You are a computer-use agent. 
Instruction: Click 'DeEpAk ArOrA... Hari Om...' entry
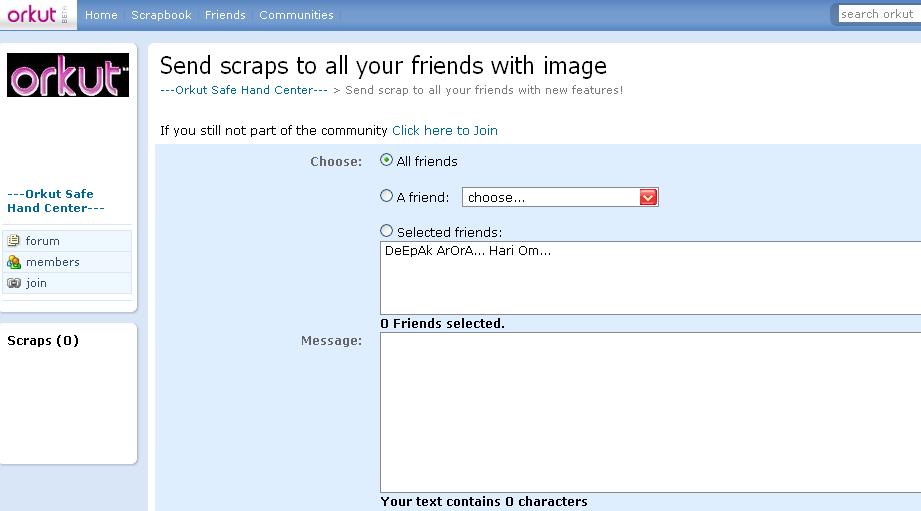pyautogui.click(x=468, y=251)
